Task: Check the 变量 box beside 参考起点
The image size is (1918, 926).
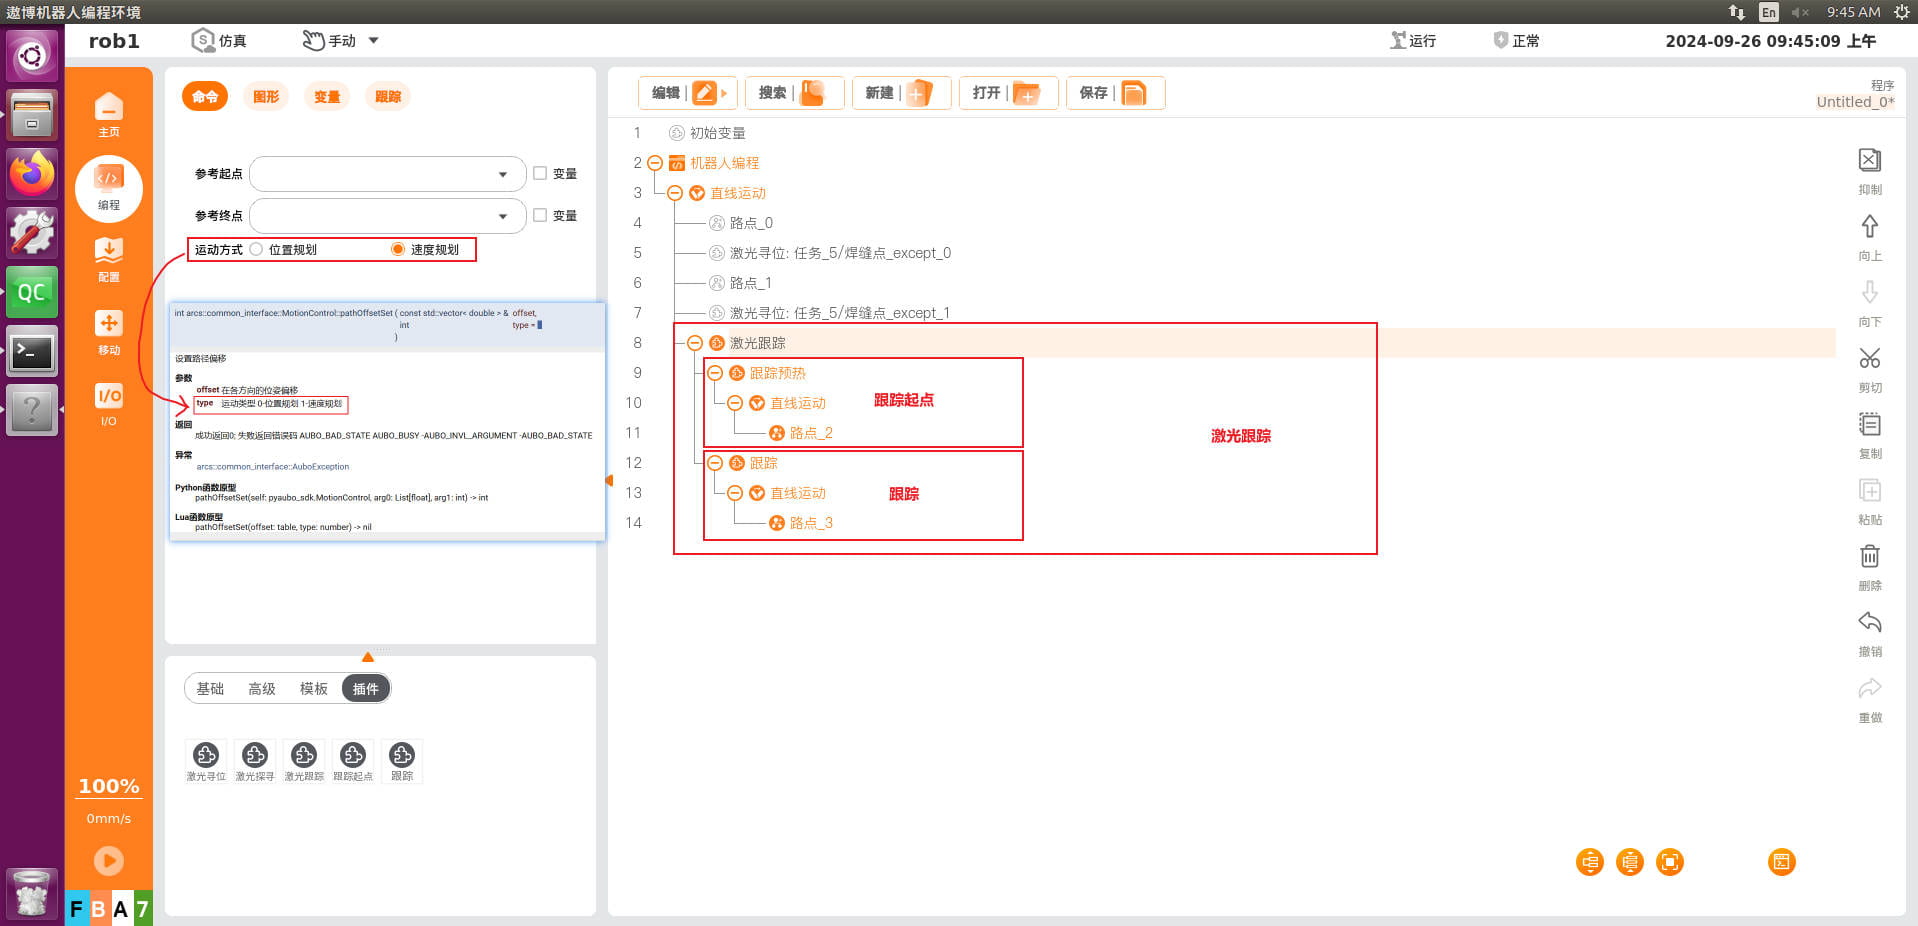Action: click(540, 173)
